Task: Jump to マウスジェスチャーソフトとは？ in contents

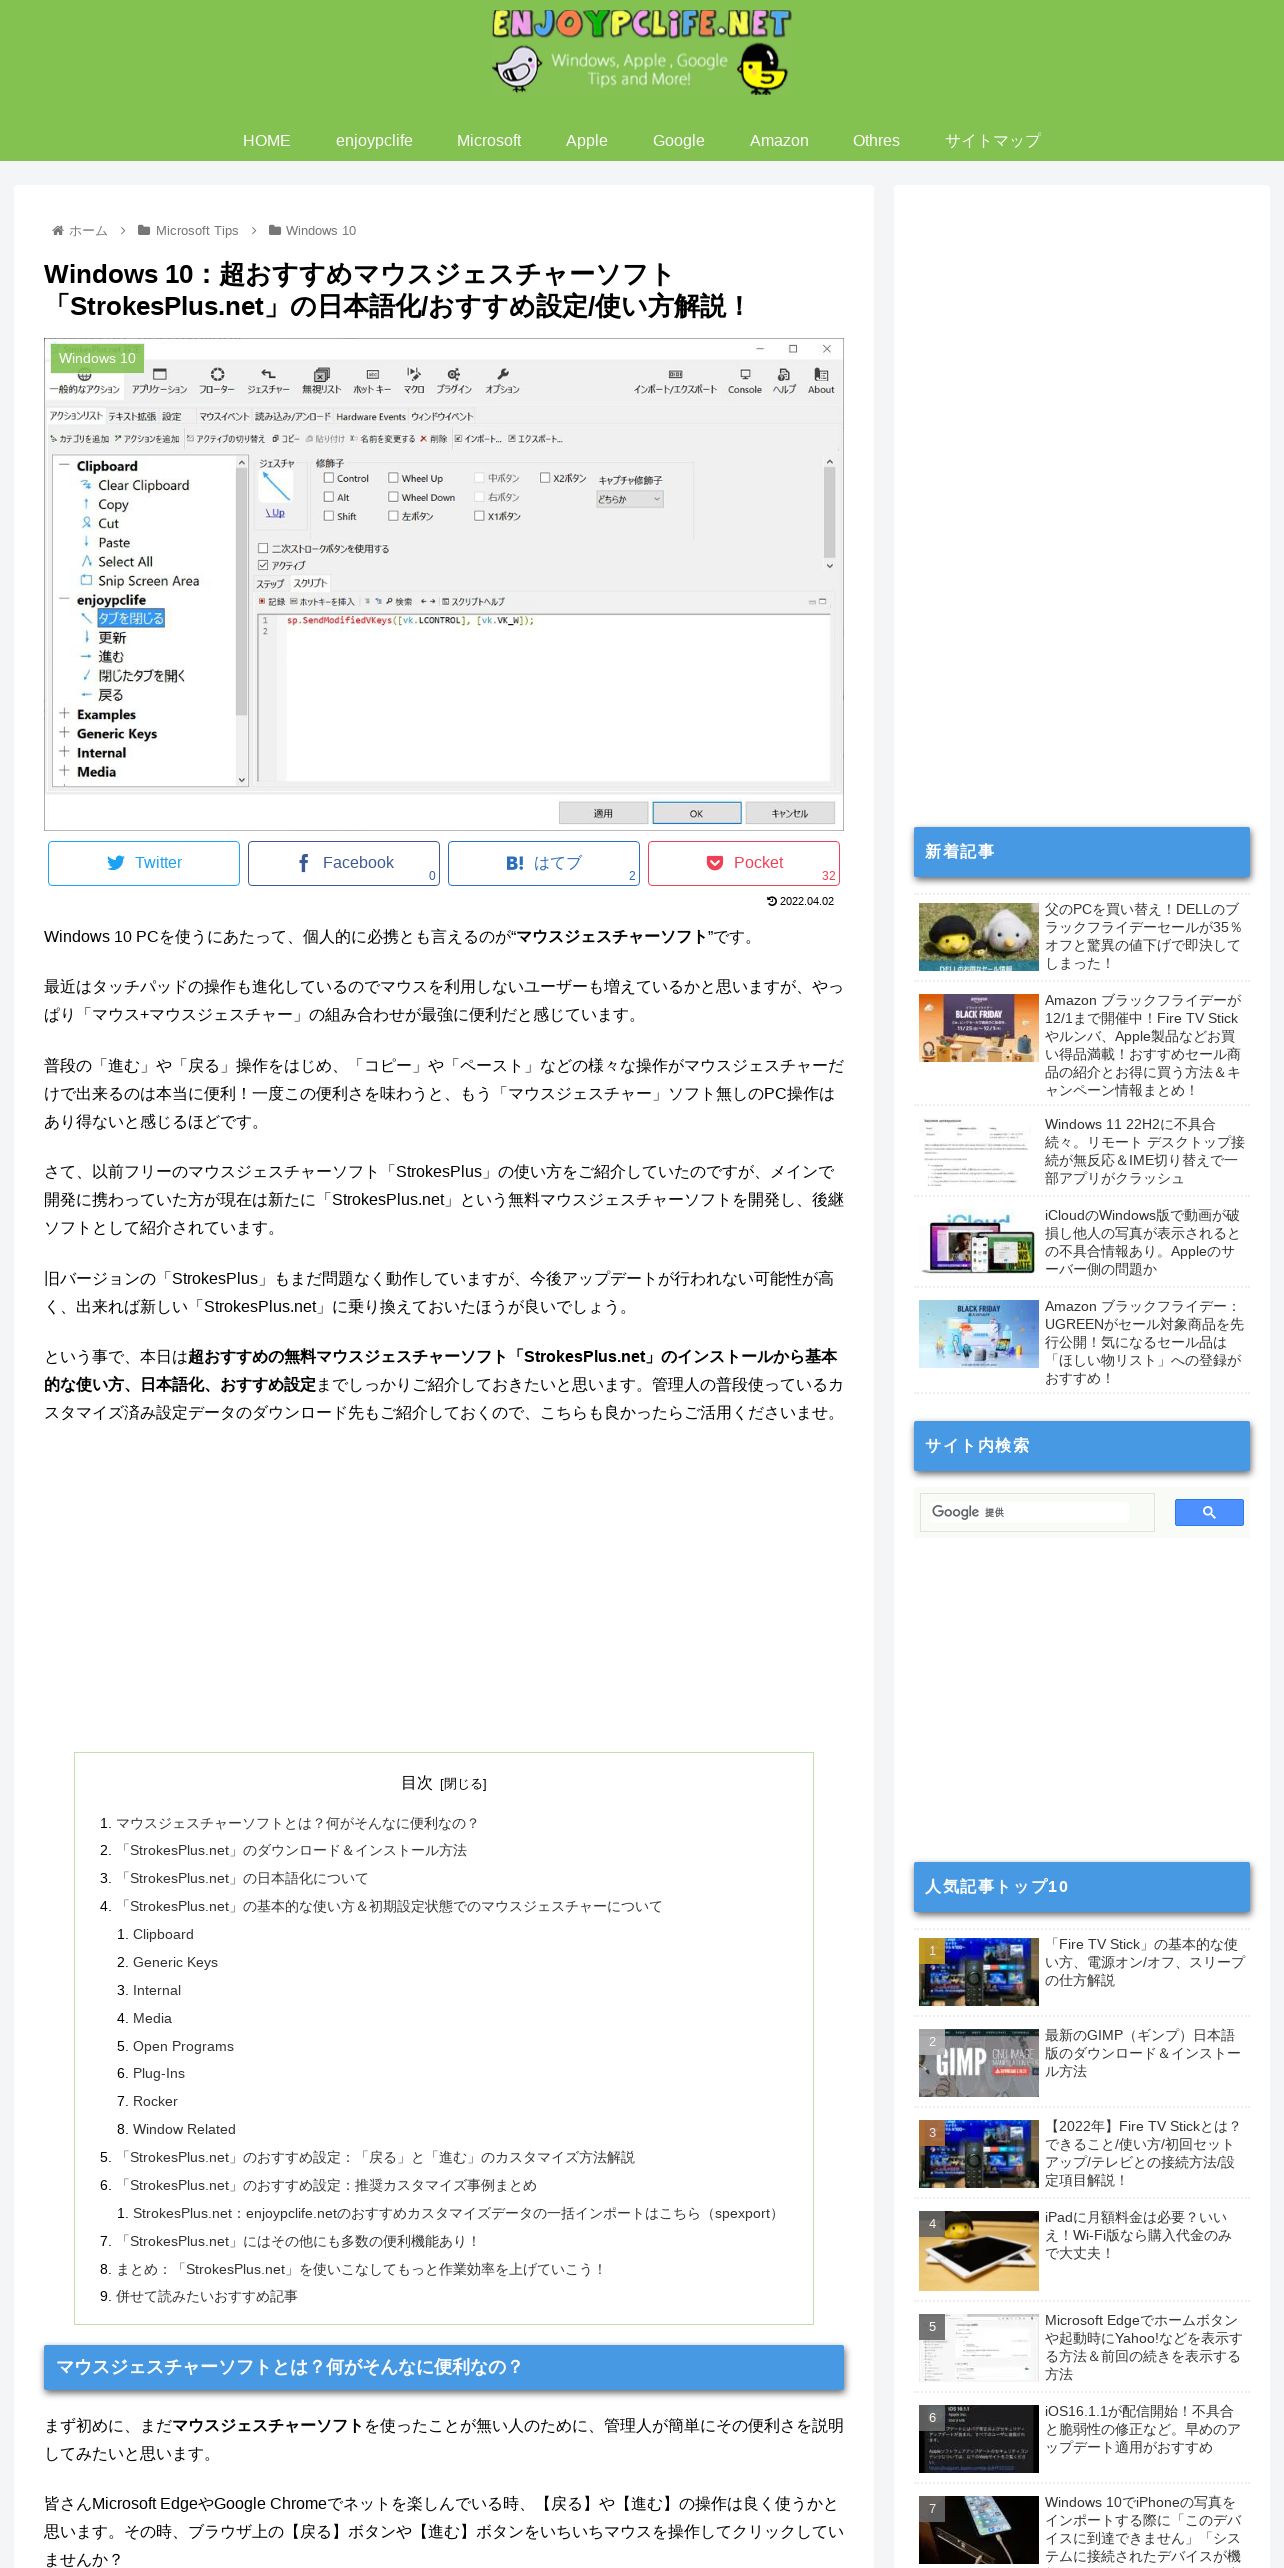Action: coord(297,1823)
